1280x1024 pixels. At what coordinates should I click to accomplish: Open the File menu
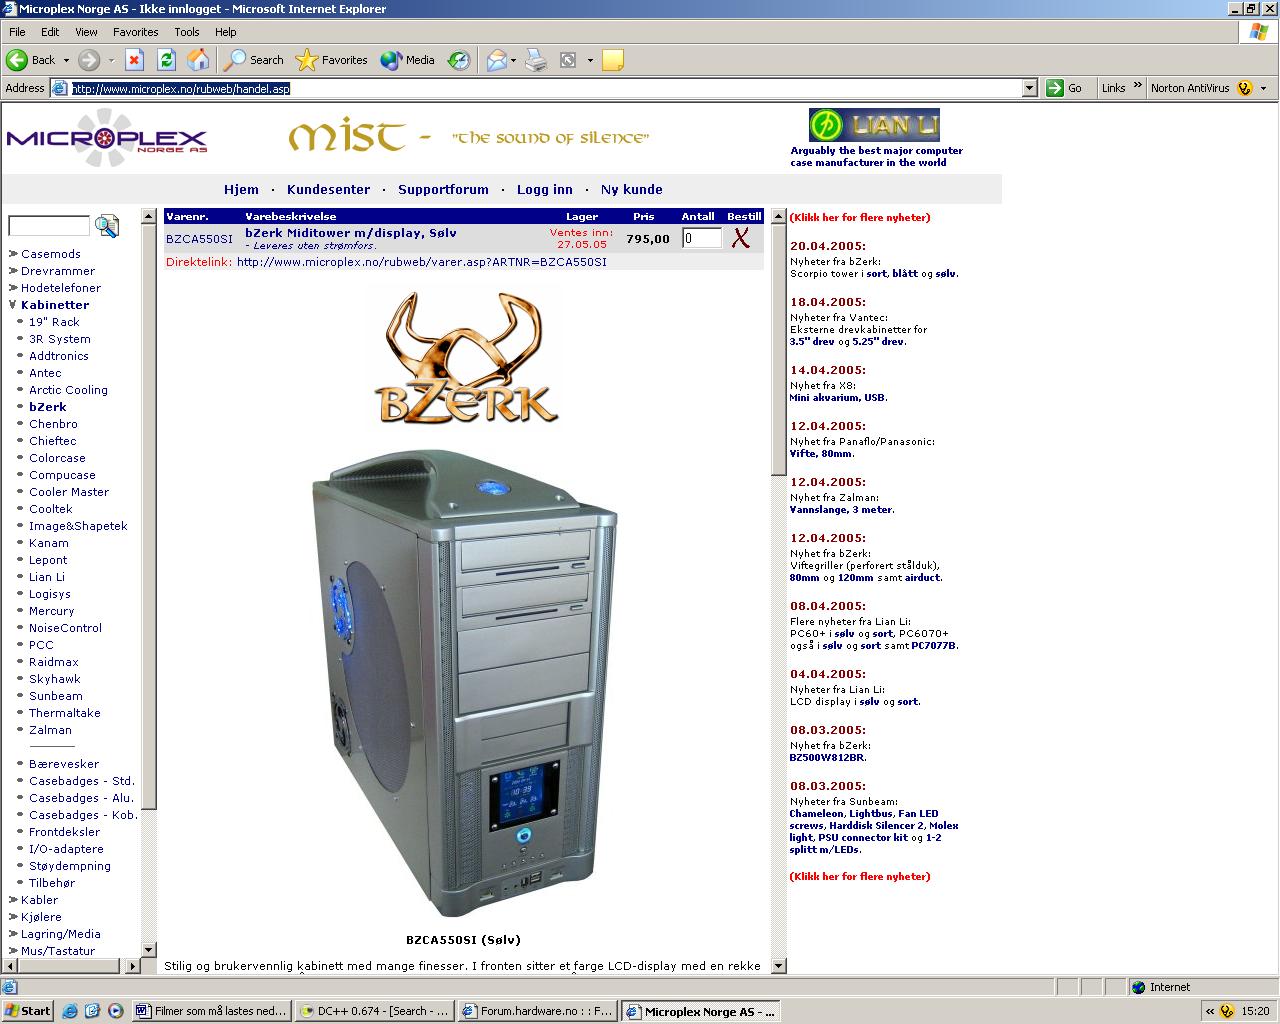tap(17, 32)
